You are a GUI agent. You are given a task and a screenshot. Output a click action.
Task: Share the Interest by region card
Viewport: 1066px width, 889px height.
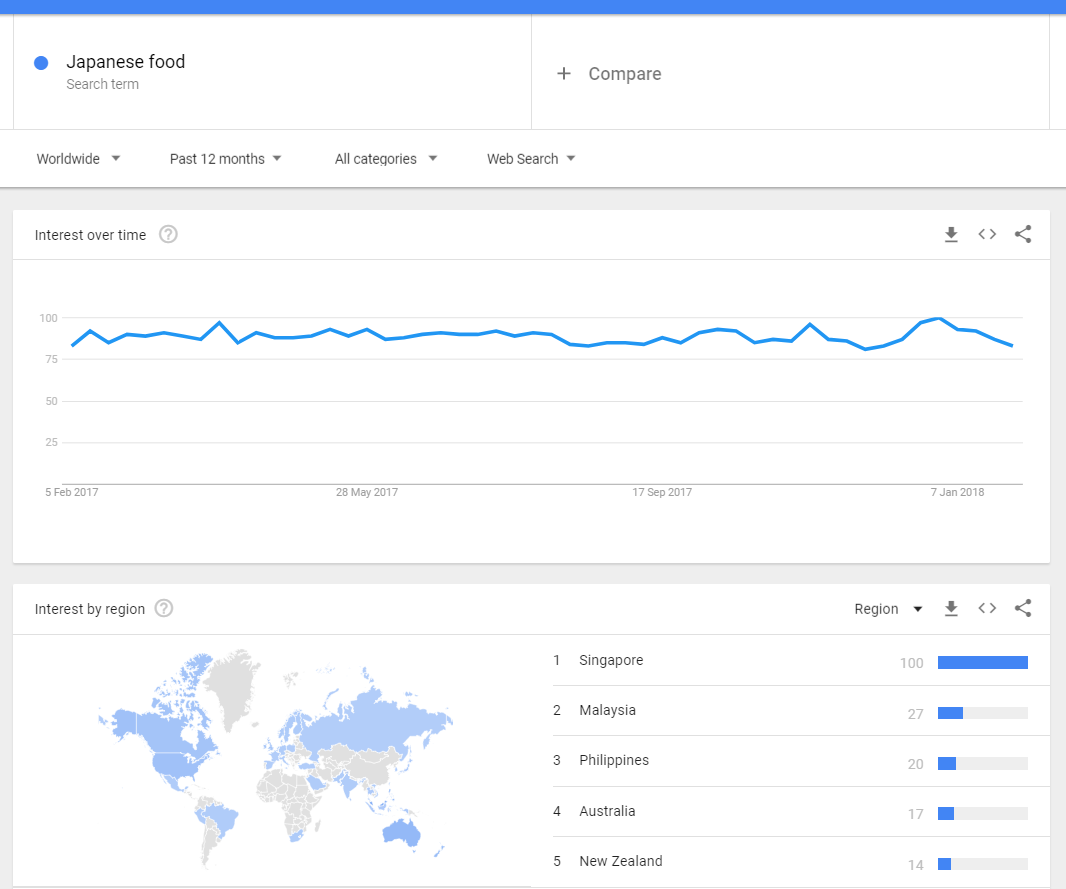point(1023,609)
